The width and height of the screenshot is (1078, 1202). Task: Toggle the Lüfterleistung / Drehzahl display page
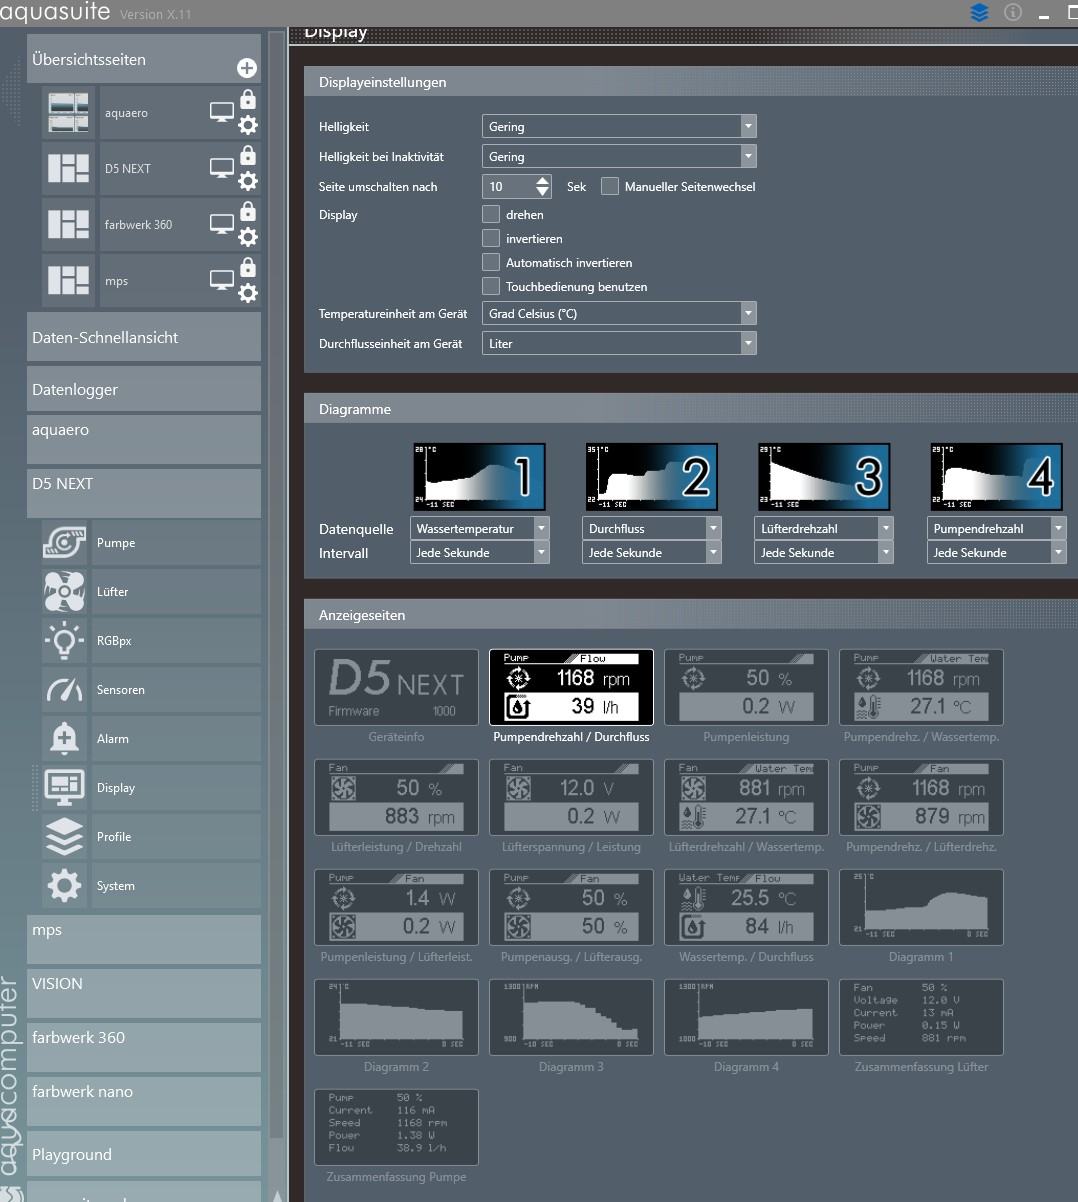pyautogui.click(x=396, y=797)
